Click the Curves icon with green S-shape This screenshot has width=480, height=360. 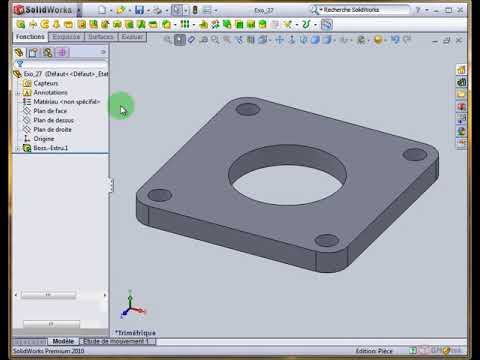pos(306,24)
